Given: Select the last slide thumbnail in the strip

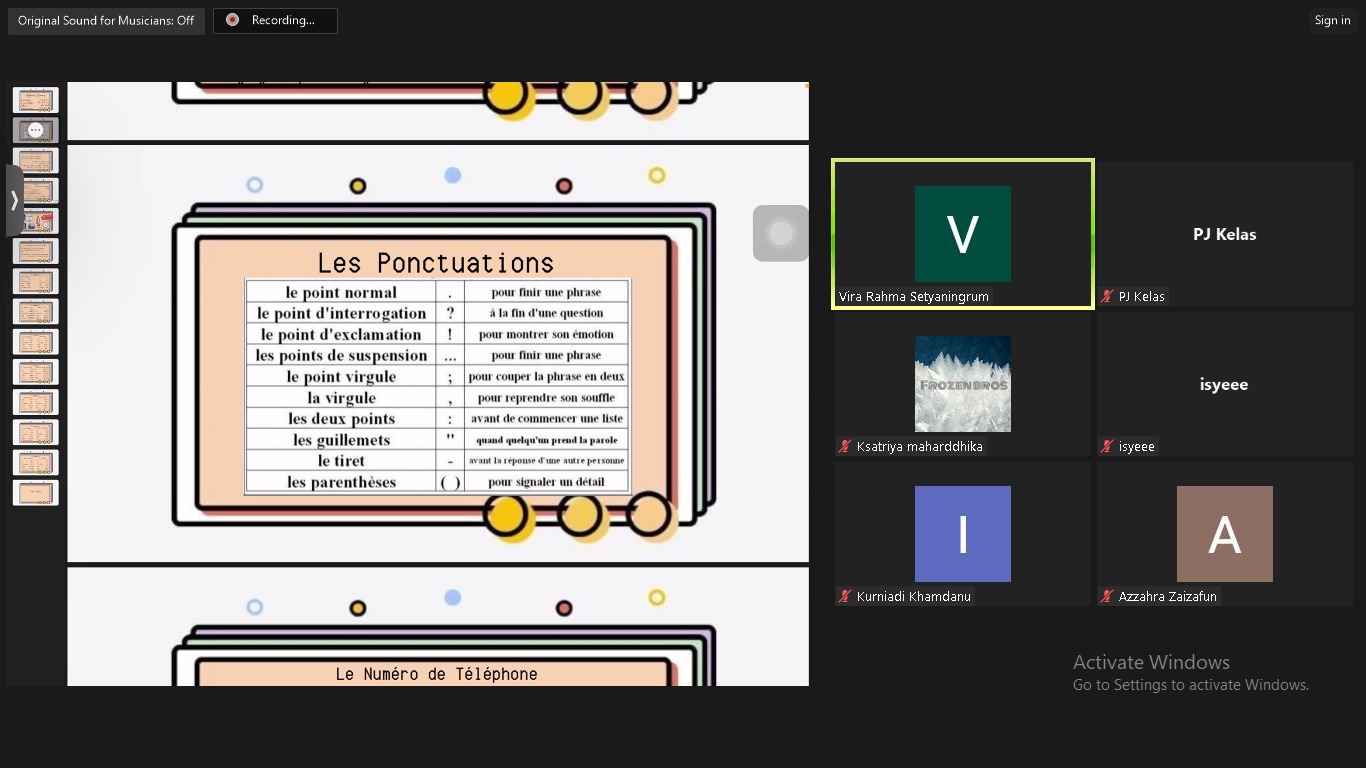Looking at the screenshot, I should pyautogui.click(x=35, y=492).
